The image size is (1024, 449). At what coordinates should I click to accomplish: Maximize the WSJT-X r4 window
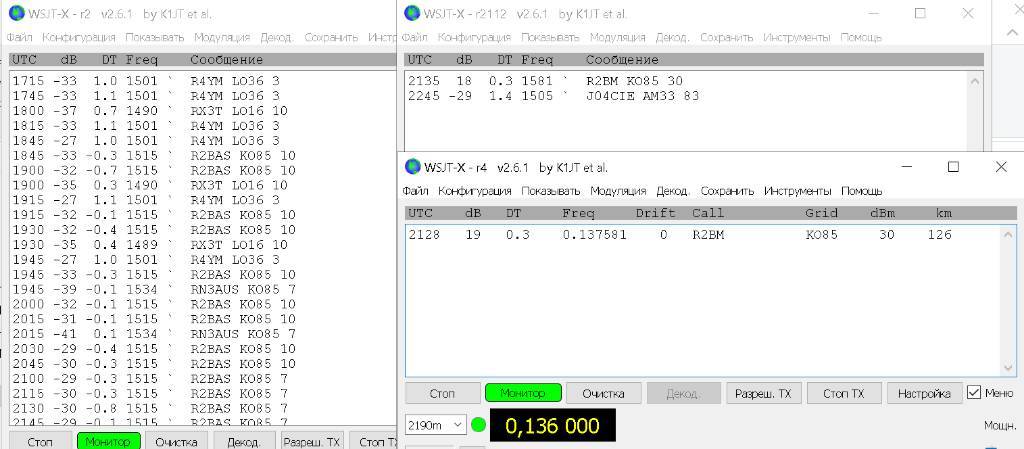pos(953,167)
